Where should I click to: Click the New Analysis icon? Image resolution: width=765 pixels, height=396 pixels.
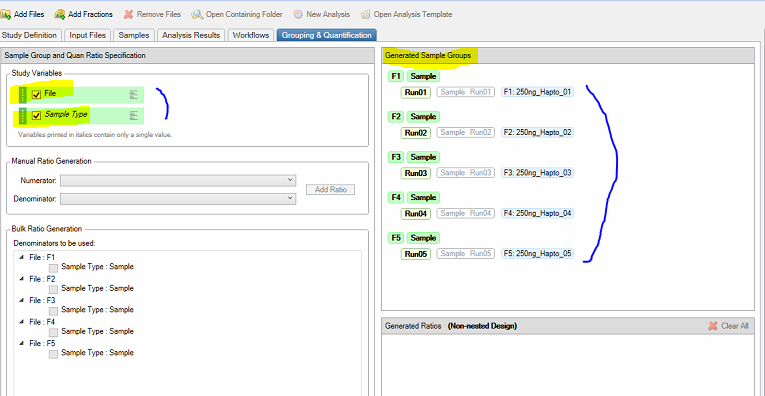pyautogui.click(x=298, y=14)
